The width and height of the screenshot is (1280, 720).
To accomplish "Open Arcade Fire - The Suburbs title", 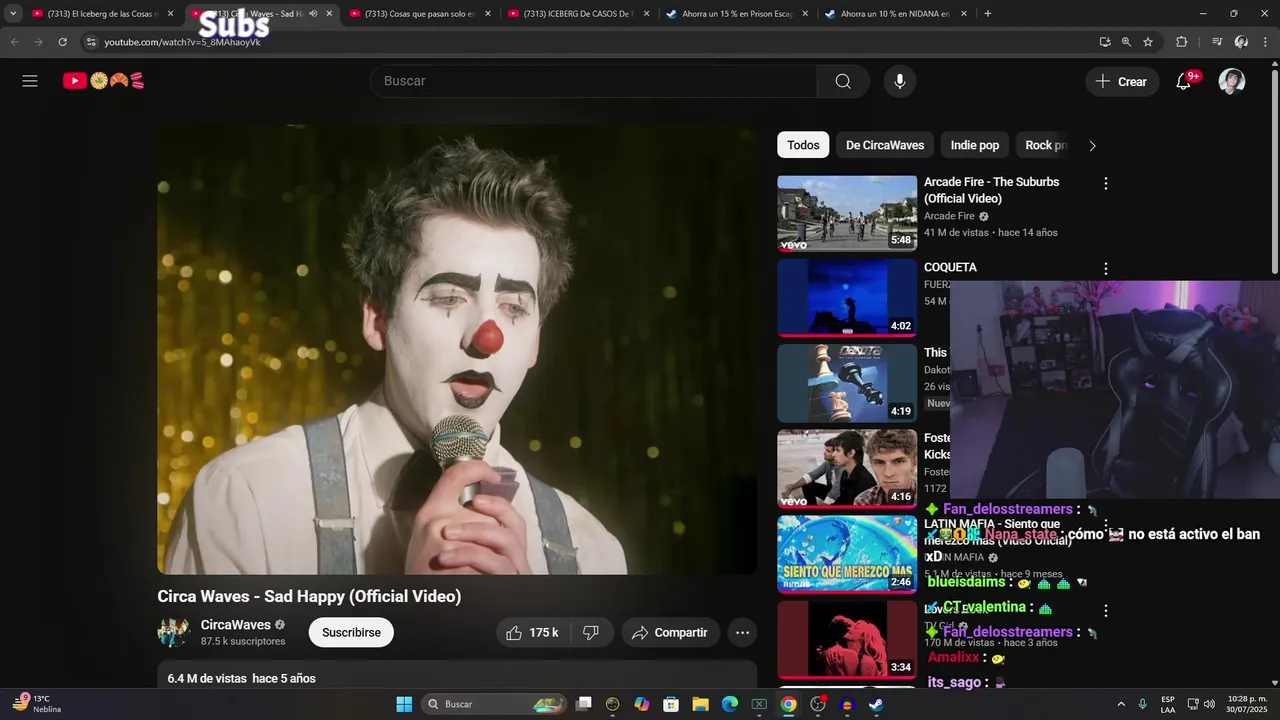I will tap(991, 190).
